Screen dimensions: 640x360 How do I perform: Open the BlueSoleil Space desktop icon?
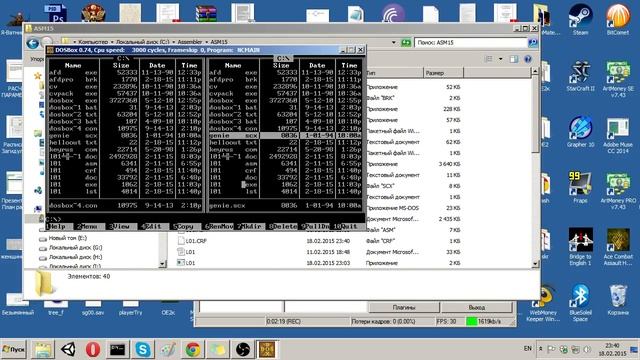tap(580, 302)
